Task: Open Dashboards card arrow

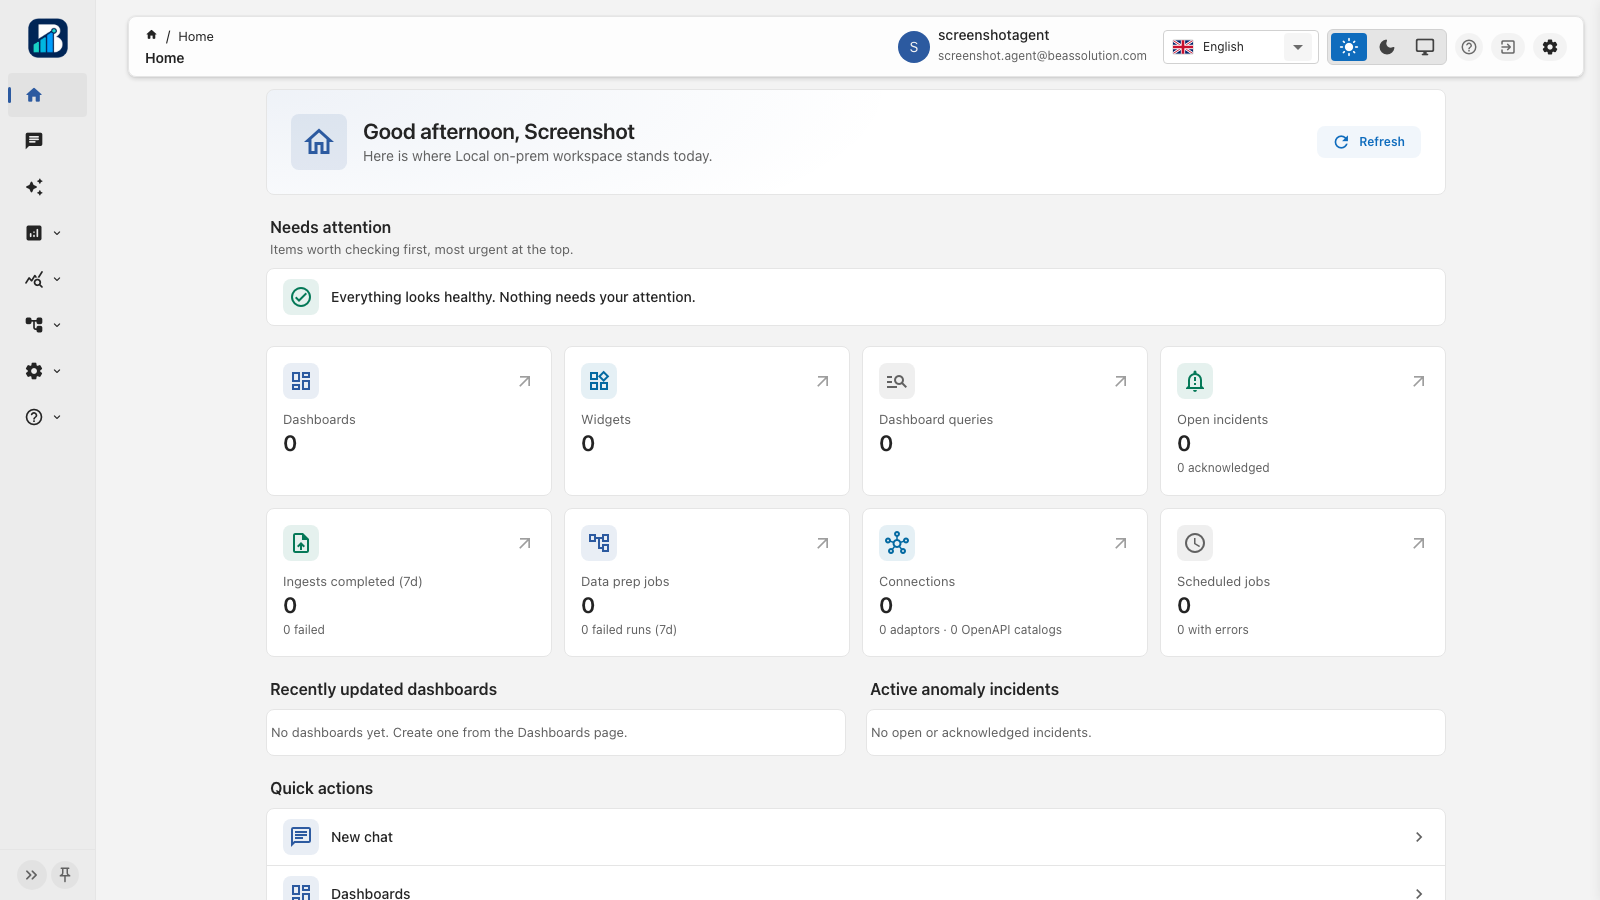Action: click(x=525, y=381)
